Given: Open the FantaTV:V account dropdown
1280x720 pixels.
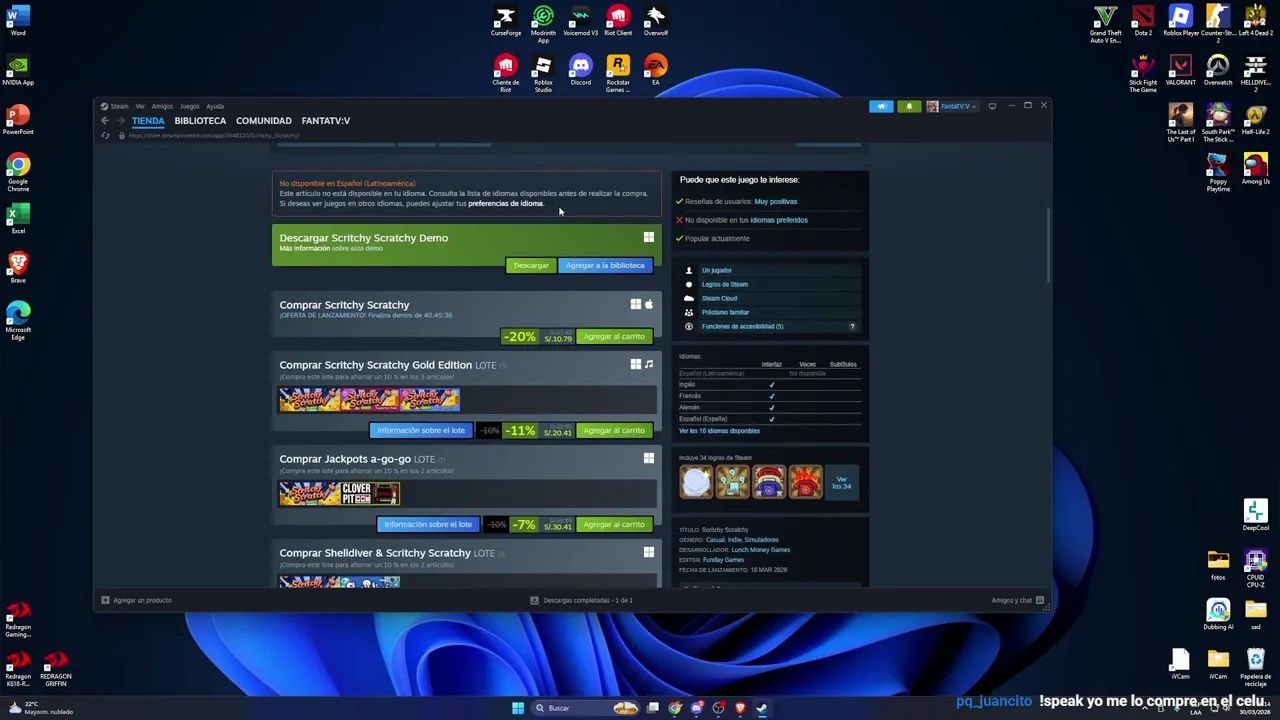Looking at the screenshot, I should [x=950, y=106].
